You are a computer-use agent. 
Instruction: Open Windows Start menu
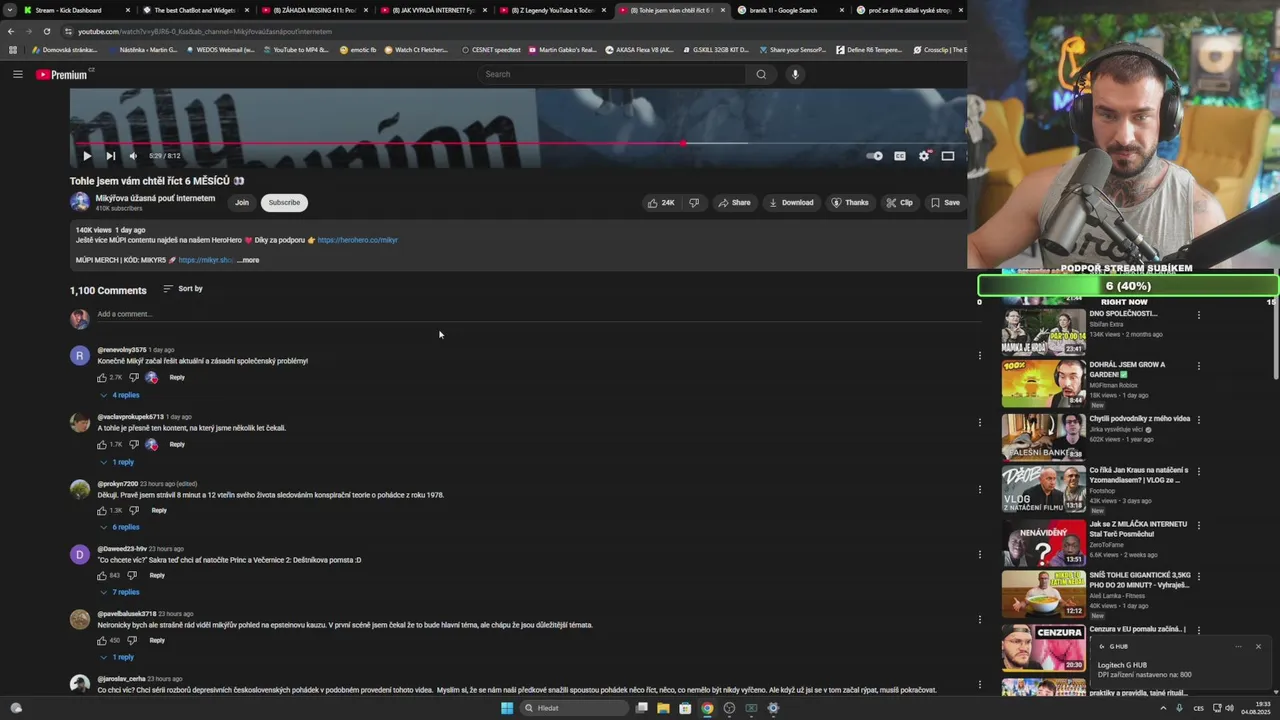[507, 708]
